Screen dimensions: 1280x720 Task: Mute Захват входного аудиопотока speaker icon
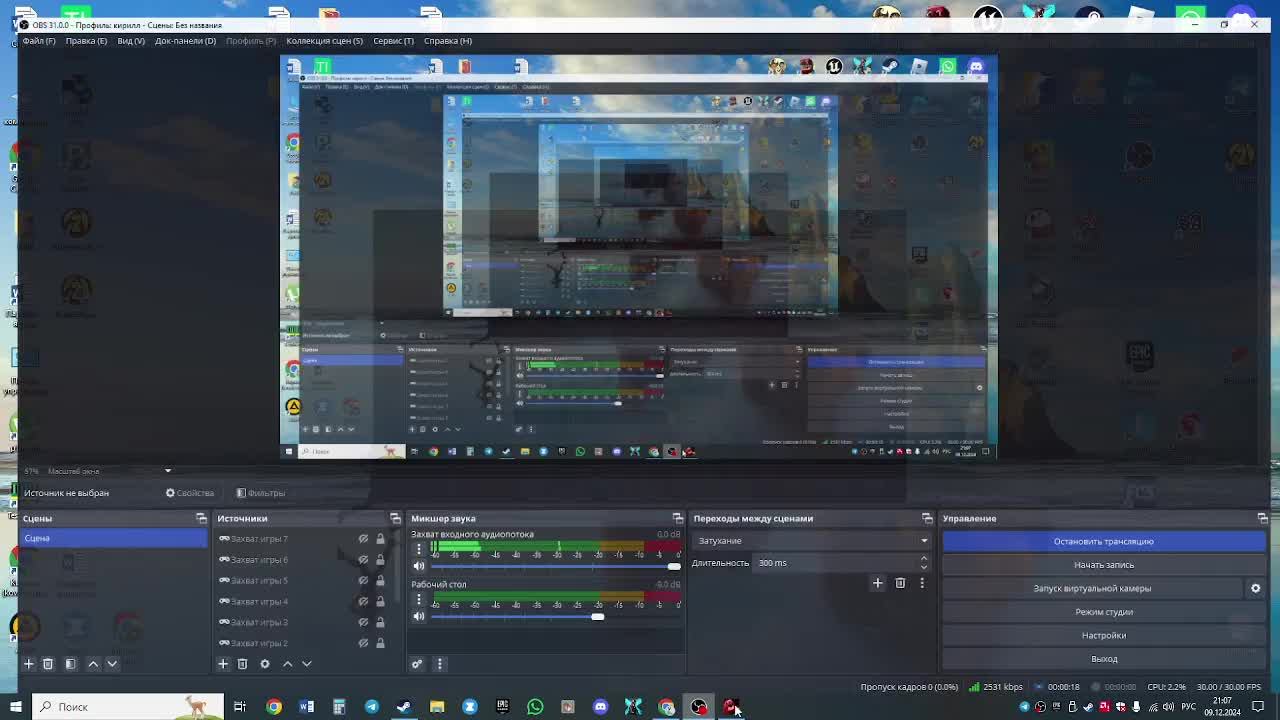pos(419,566)
